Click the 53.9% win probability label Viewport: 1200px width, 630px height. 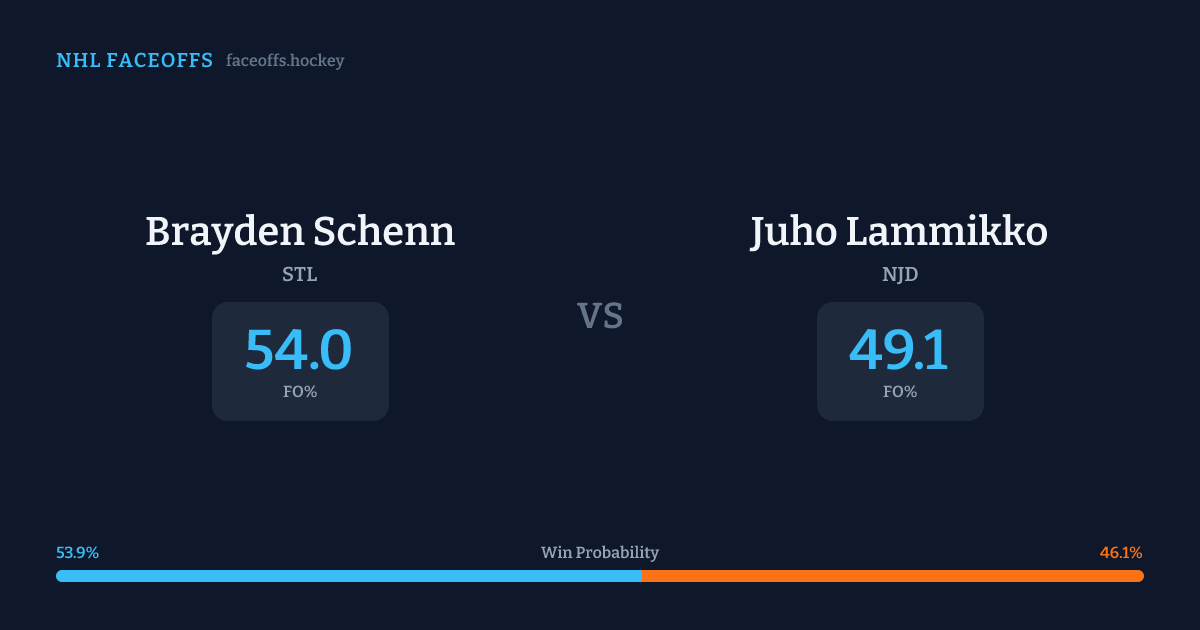click(78, 553)
